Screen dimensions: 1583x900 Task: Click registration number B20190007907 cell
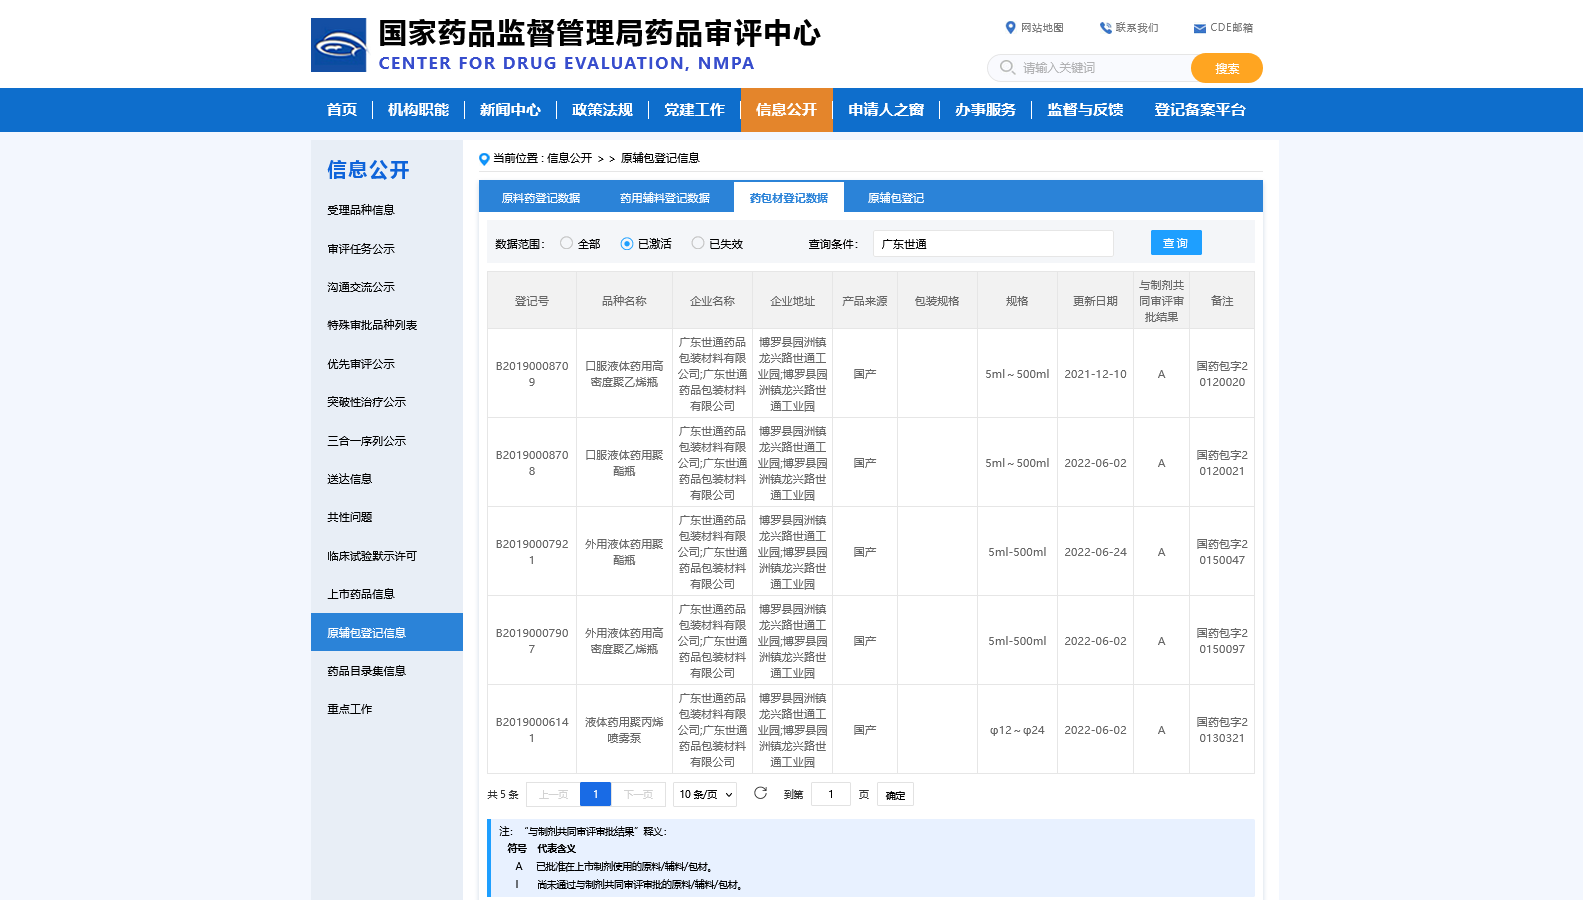[532, 641]
